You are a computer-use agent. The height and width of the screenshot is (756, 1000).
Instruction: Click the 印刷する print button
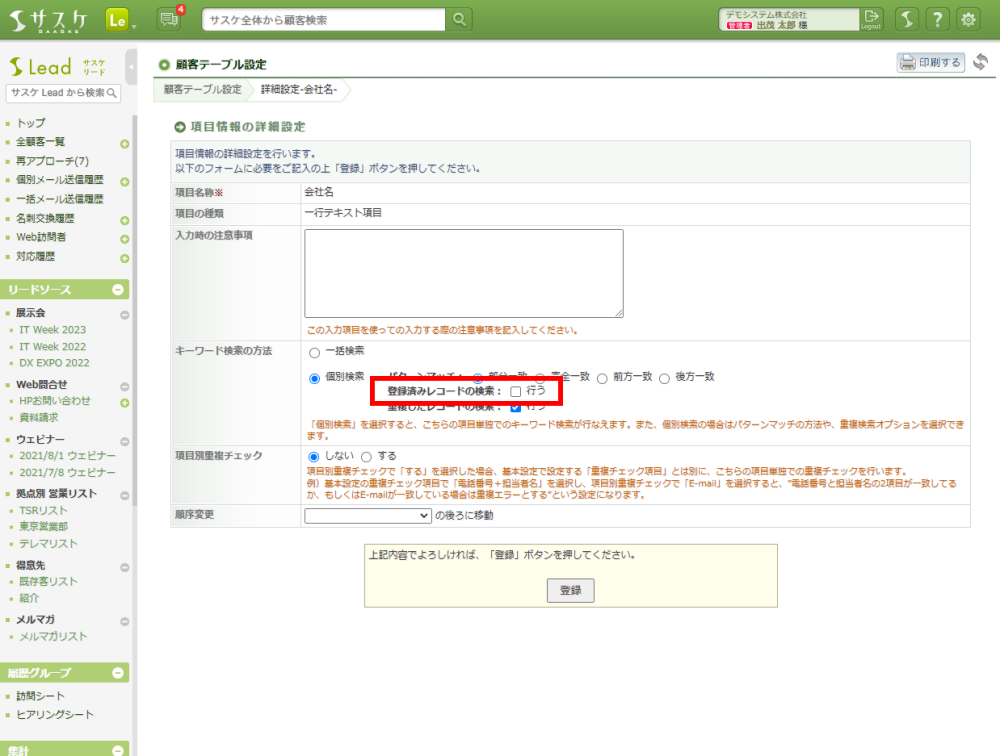(930, 62)
